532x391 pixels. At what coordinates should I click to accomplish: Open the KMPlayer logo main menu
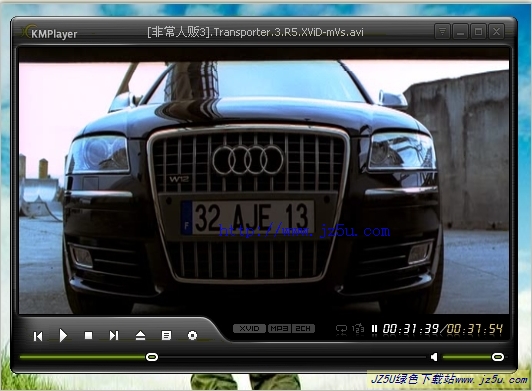50,33
